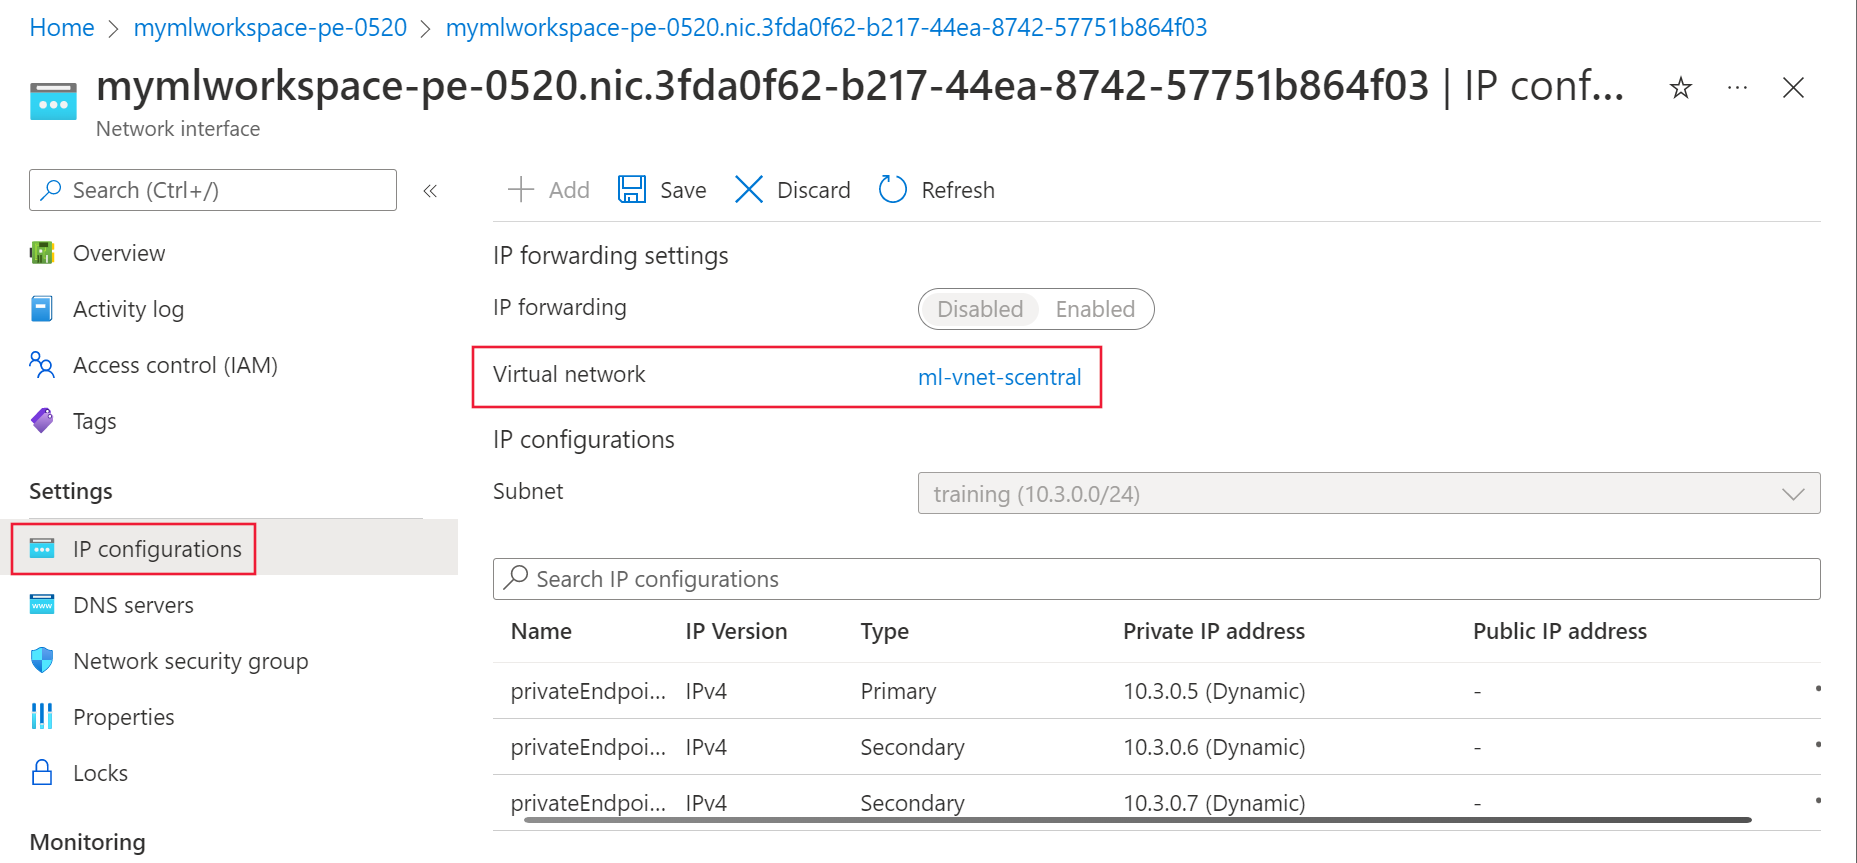Image resolution: width=1857 pixels, height=863 pixels.
Task: Click the Refresh circular arrow icon
Action: coord(892,189)
